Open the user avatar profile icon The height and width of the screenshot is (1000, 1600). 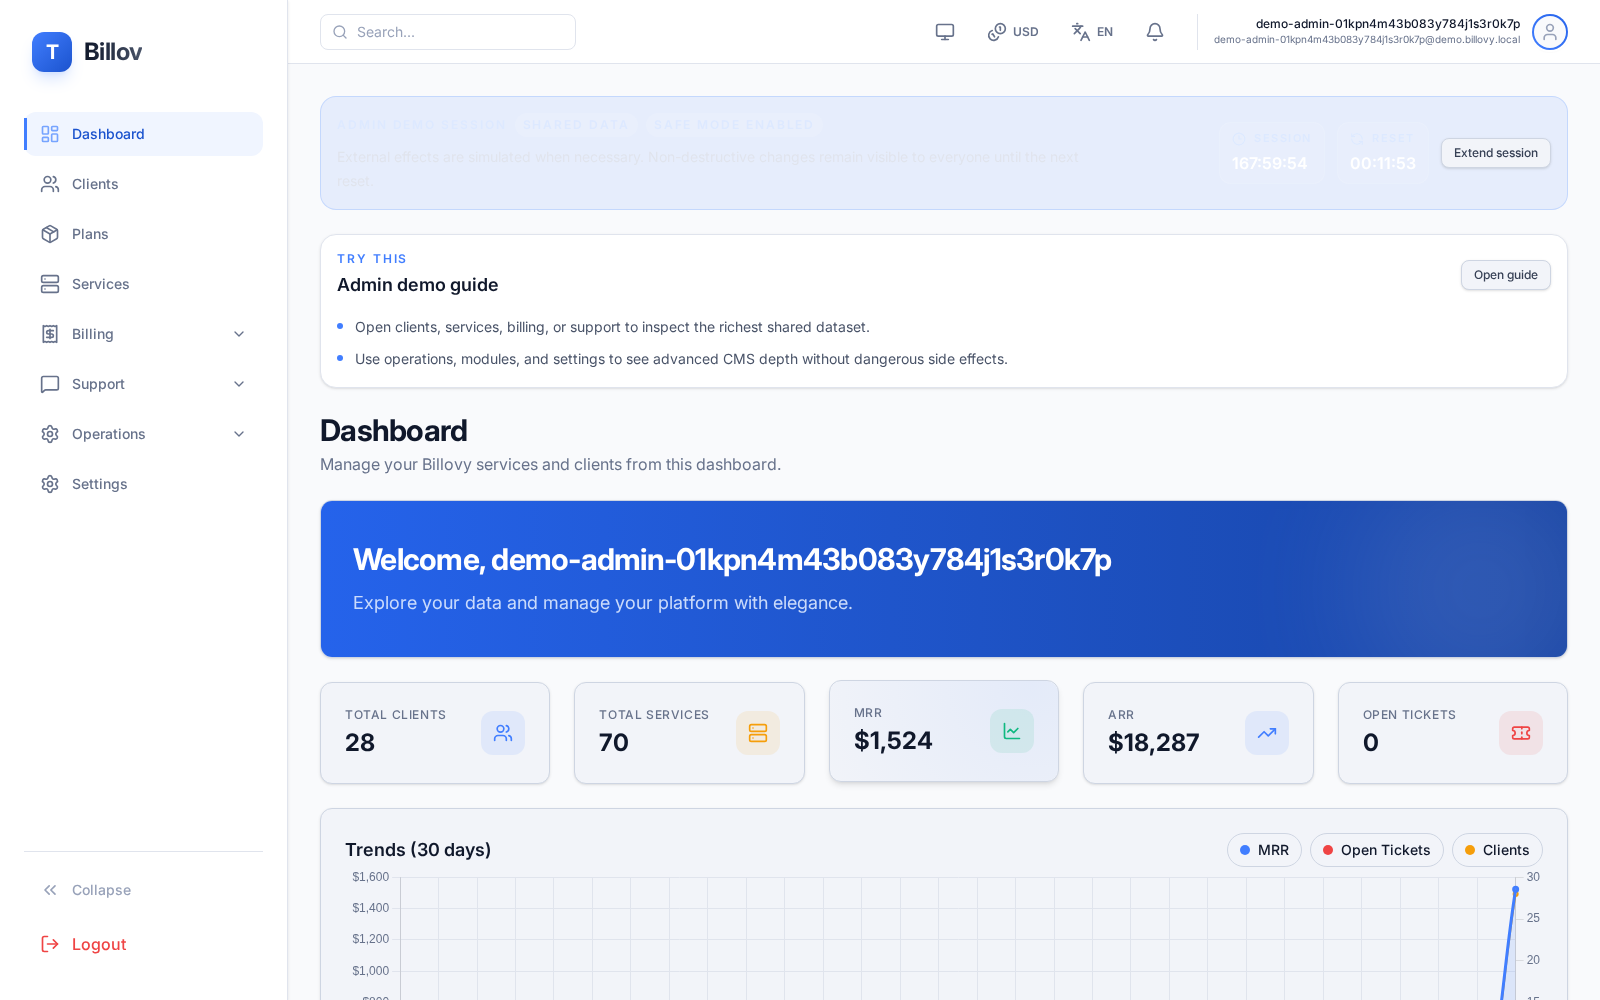pyautogui.click(x=1550, y=31)
